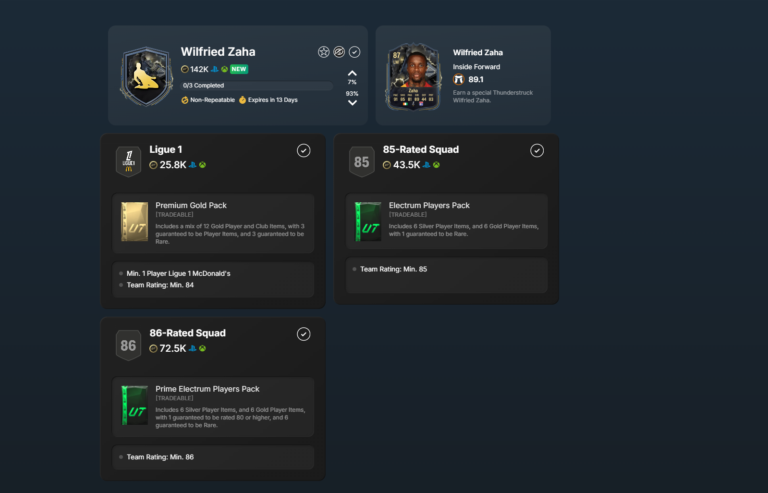Click the coin icon beside 25.8K

pos(153,165)
